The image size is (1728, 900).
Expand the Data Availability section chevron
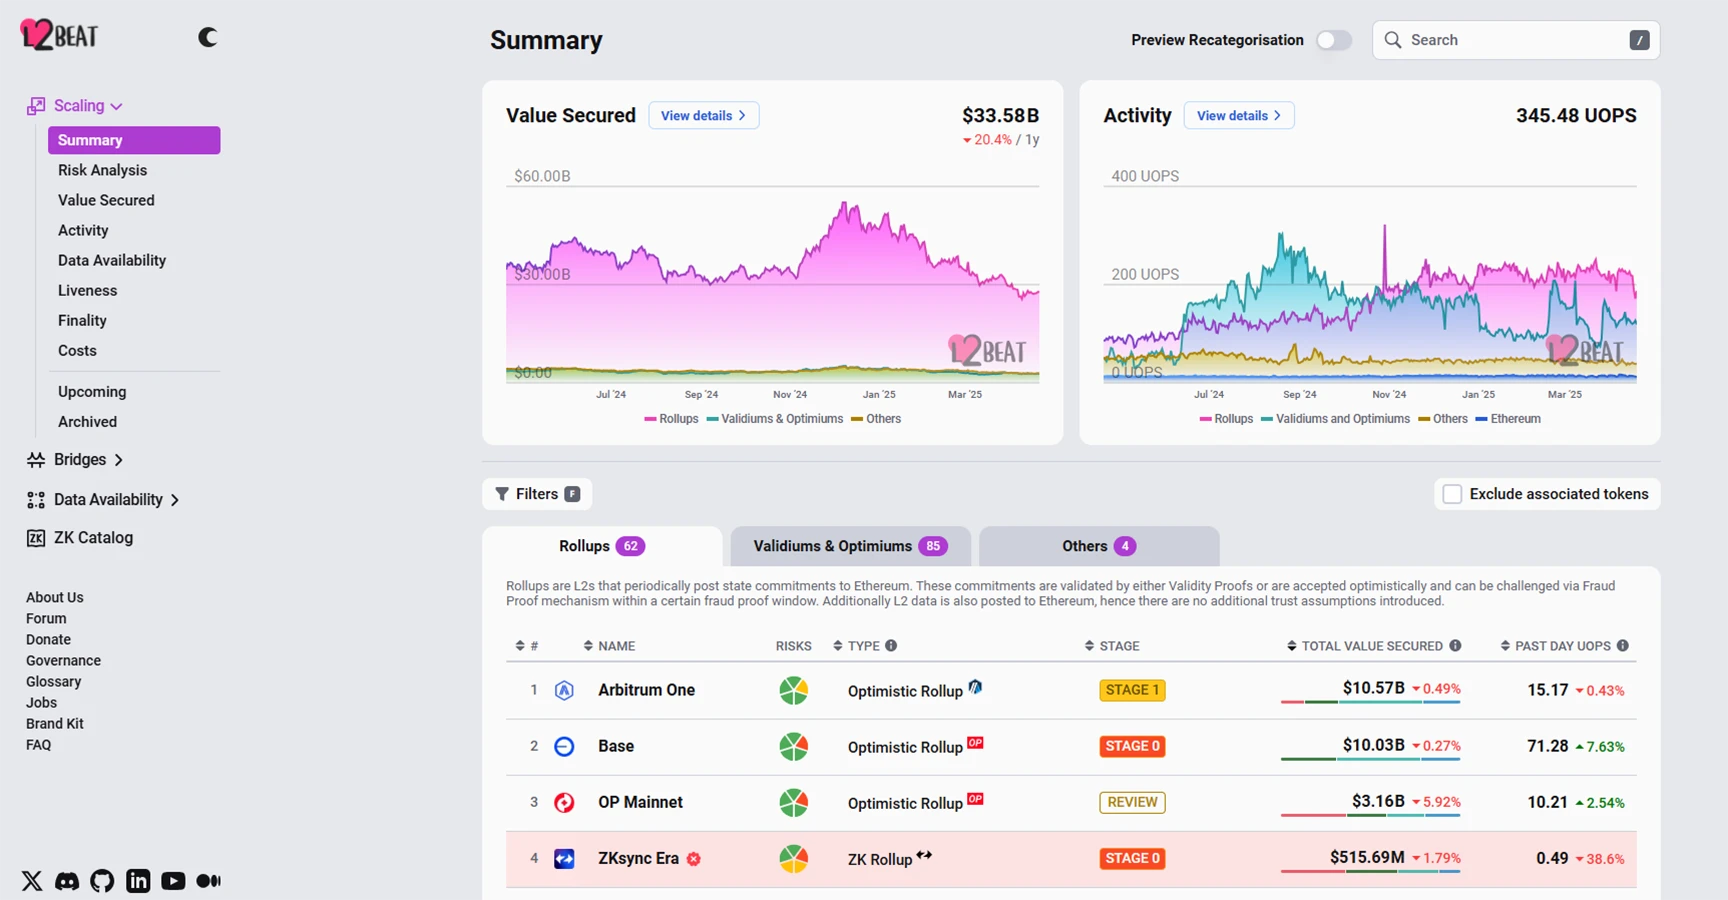pos(175,500)
